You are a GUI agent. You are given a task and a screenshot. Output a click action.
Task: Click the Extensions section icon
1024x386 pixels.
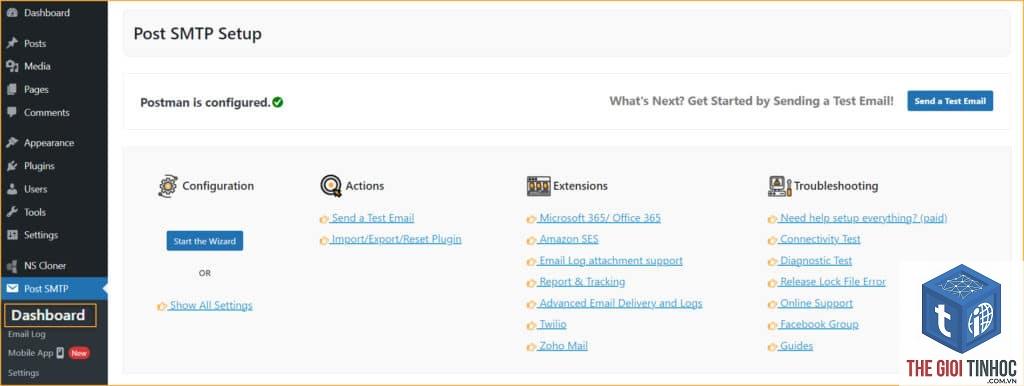(x=538, y=186)
